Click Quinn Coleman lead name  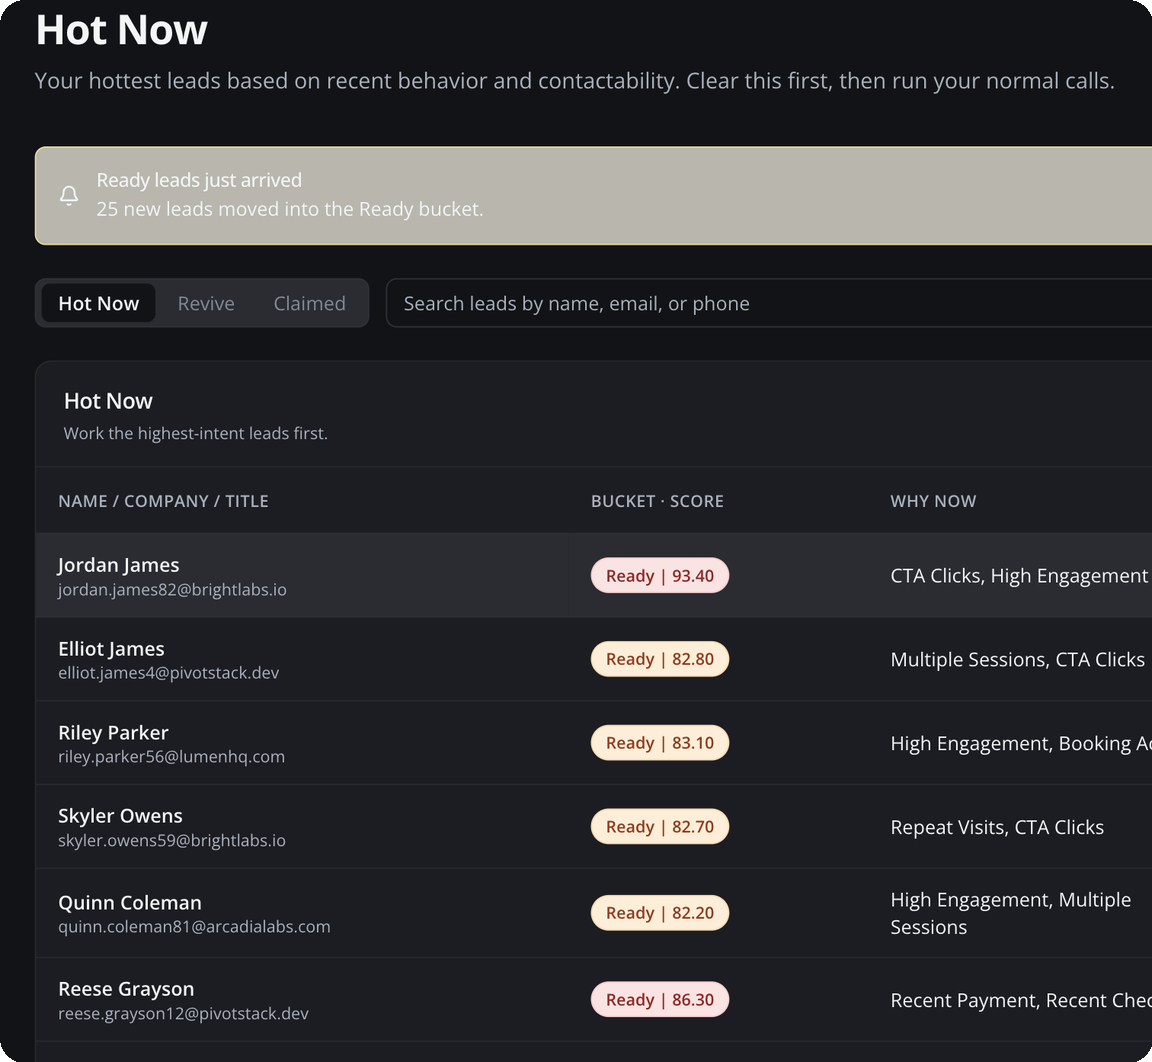point(130,902)
